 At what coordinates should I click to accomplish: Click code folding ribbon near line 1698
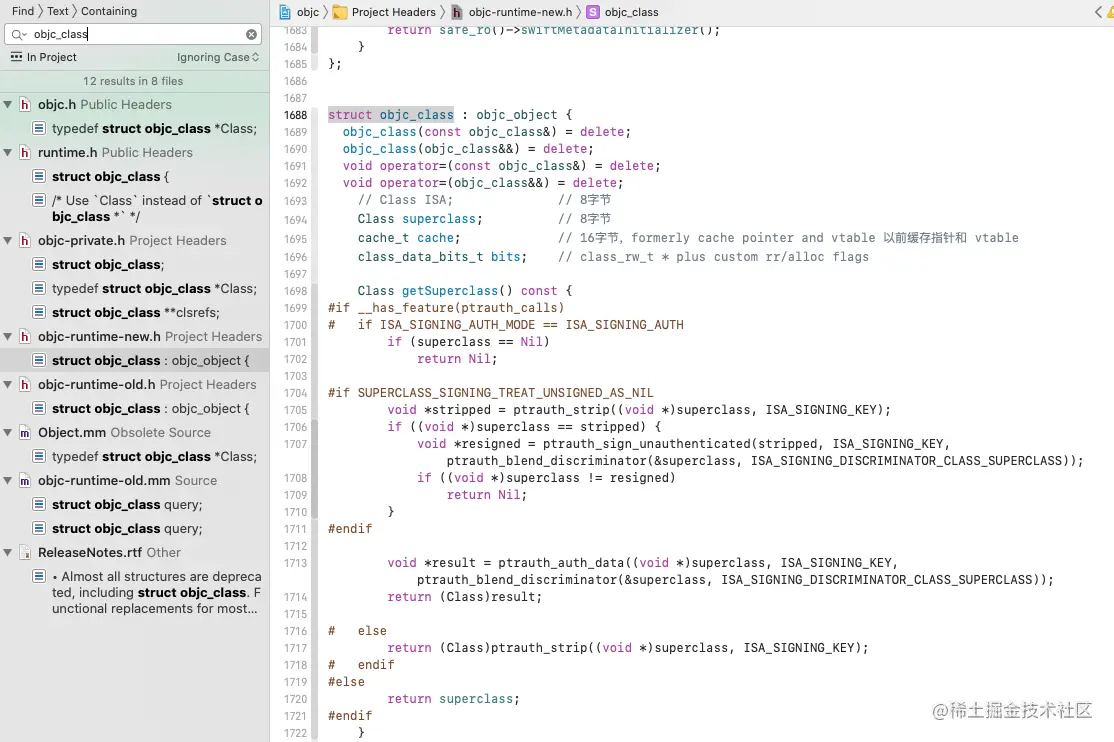click(314, 291)
